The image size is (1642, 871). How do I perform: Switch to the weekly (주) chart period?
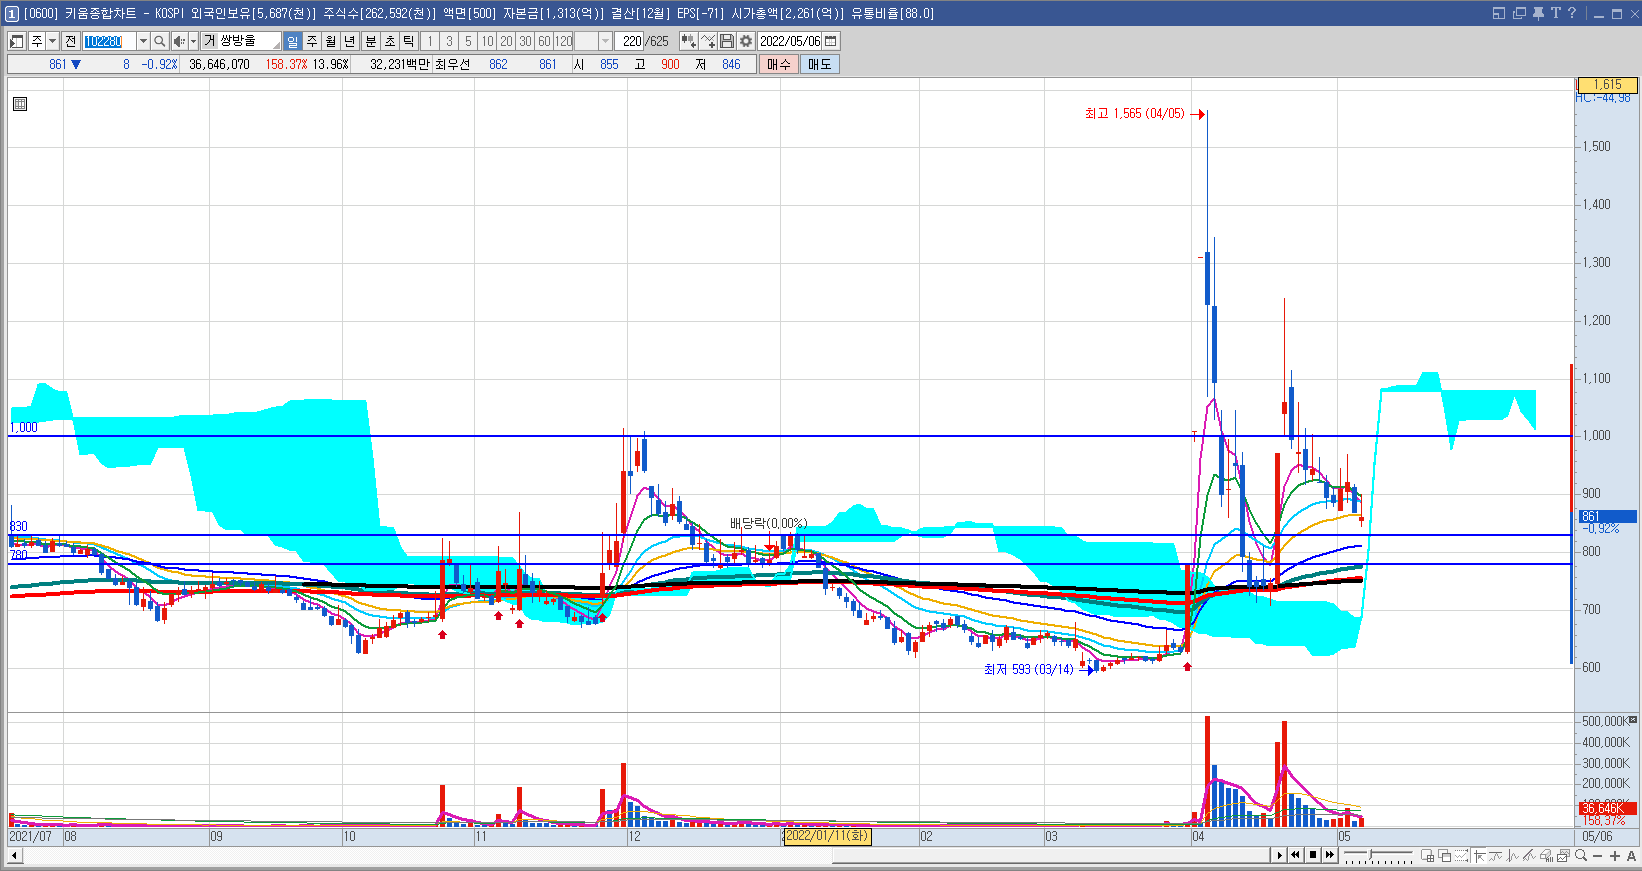pyautogui.click(x=312, y=41)
